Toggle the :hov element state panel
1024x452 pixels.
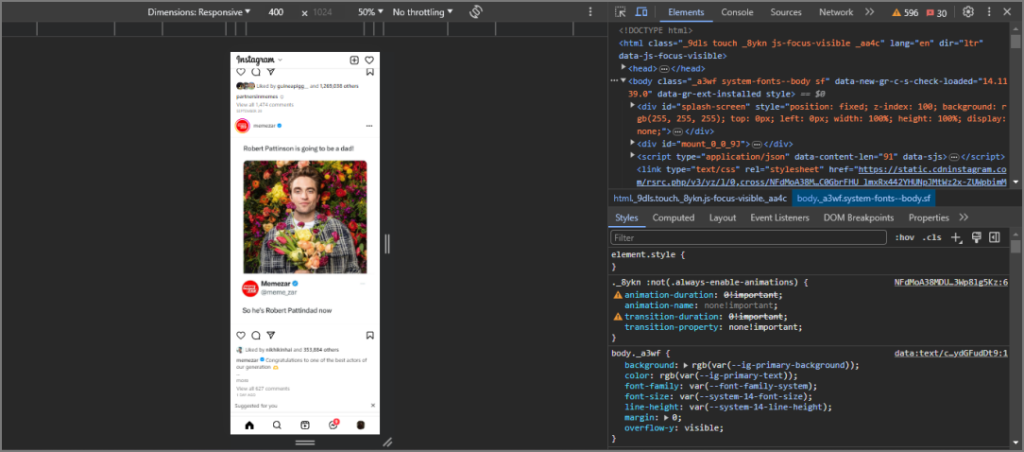(x=904, y=237)
